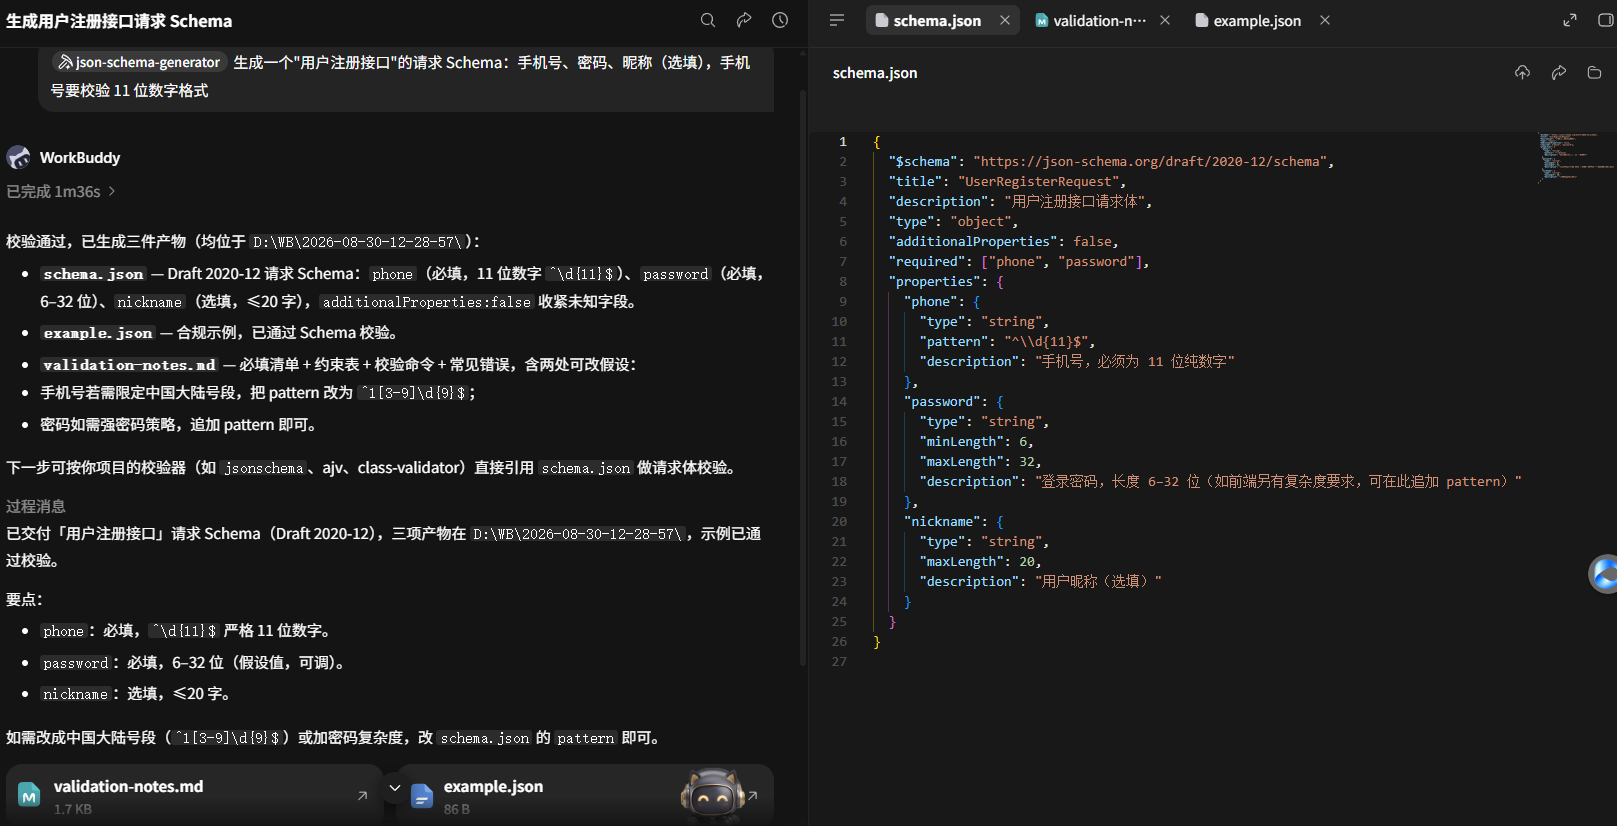Image resolution: width=1617 pixels, height=826 pixels.
Task: Click the chat panel scrollbar
Action: click(802, 380)
